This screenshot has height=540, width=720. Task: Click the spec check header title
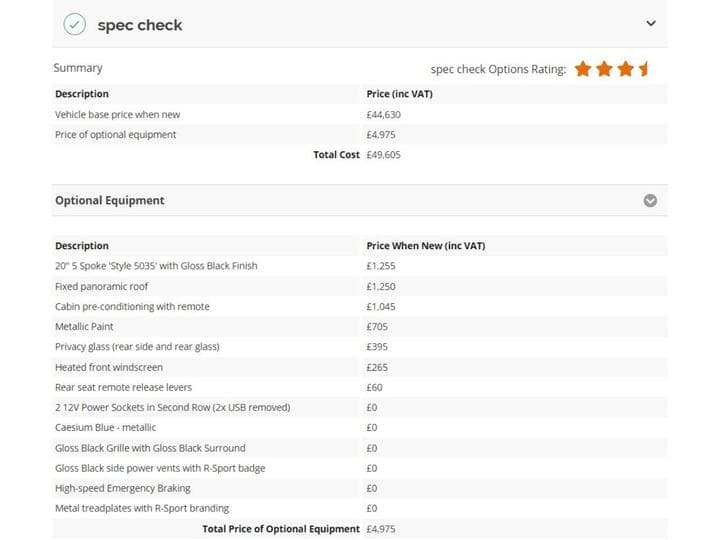pyautogui.click(x=140, y=25)
